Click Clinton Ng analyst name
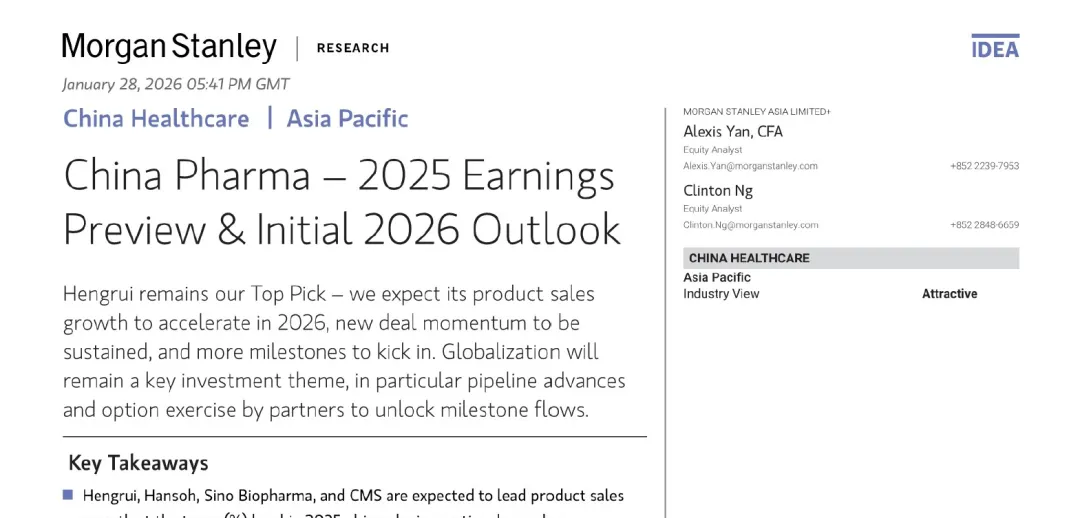The width and height of the screenshot is (1080, 518). coord(718,190)
